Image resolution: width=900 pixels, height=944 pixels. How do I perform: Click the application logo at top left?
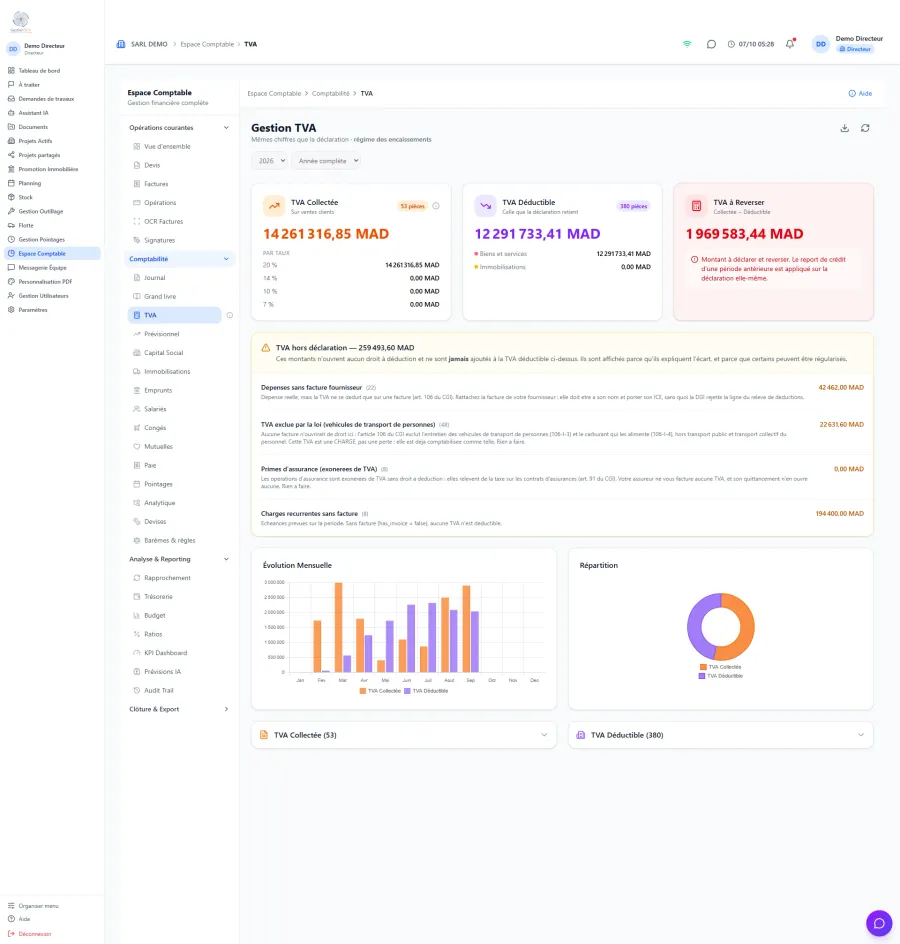coord(20,21)
